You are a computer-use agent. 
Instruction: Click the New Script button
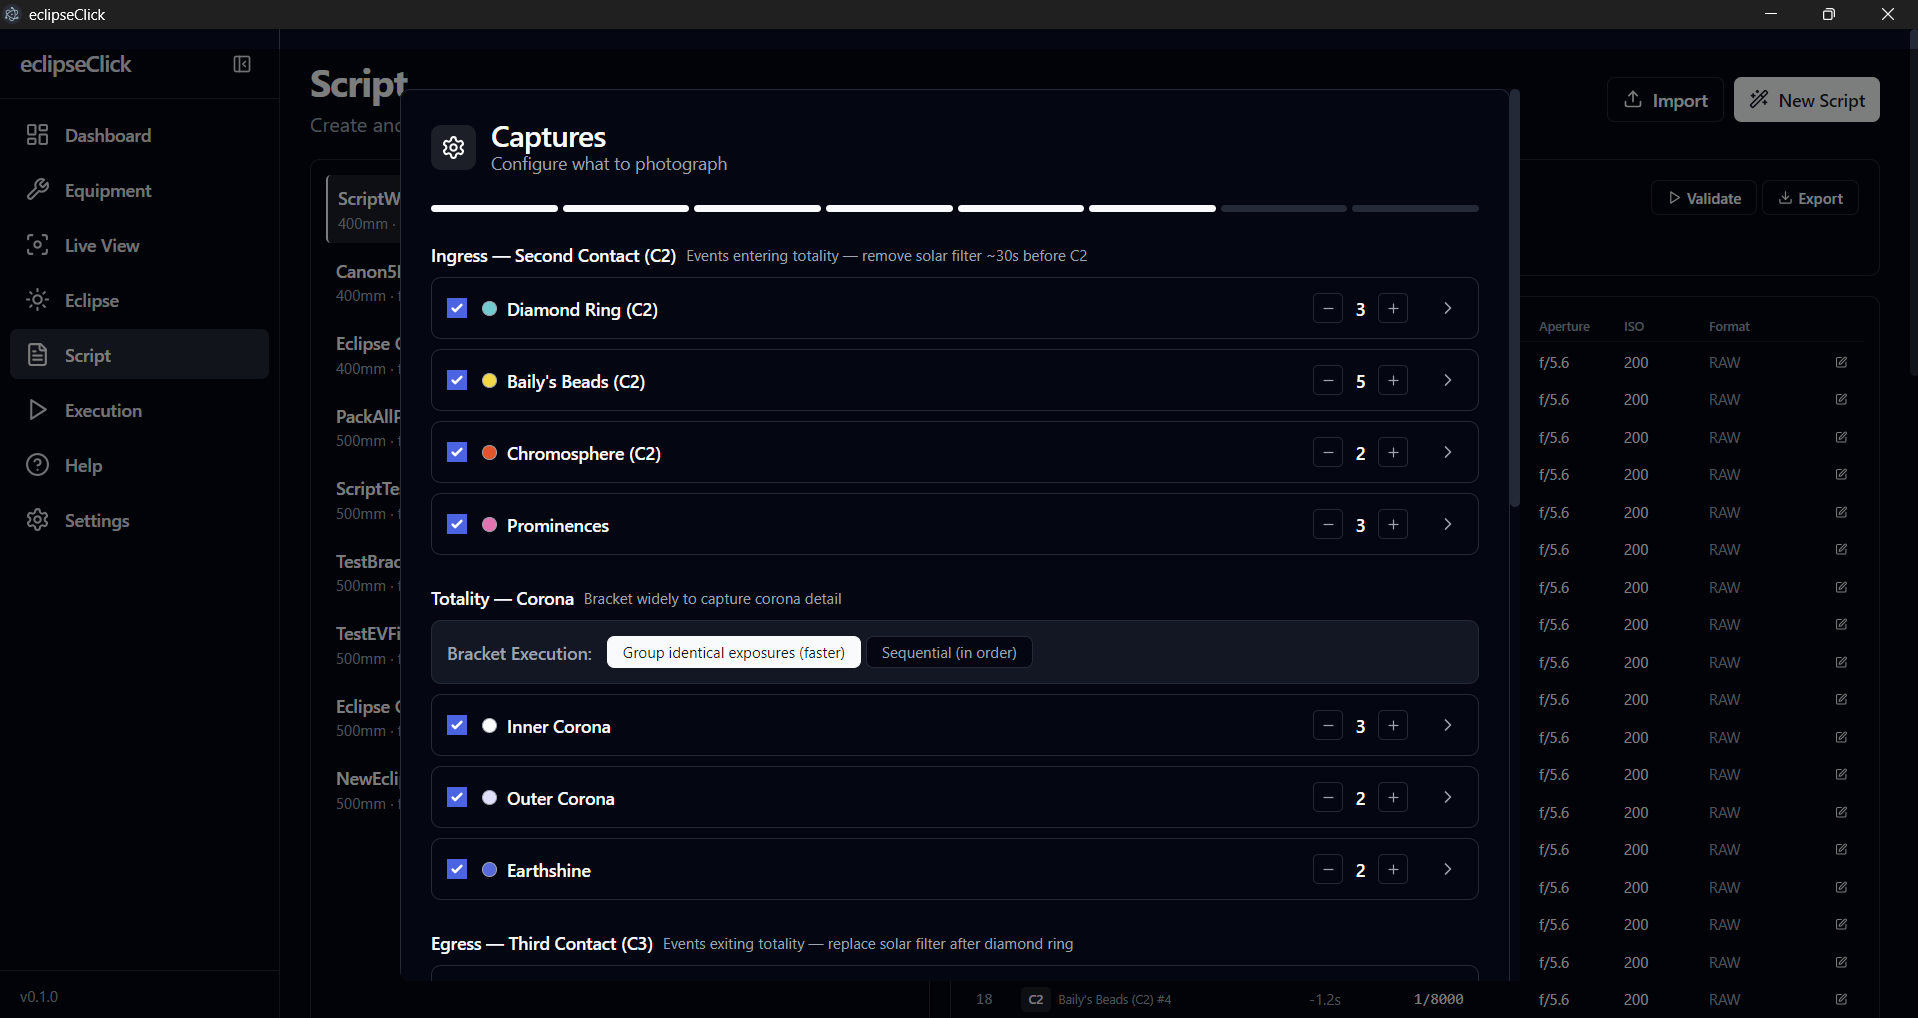pyautogui.click(x=1806, y=99)
